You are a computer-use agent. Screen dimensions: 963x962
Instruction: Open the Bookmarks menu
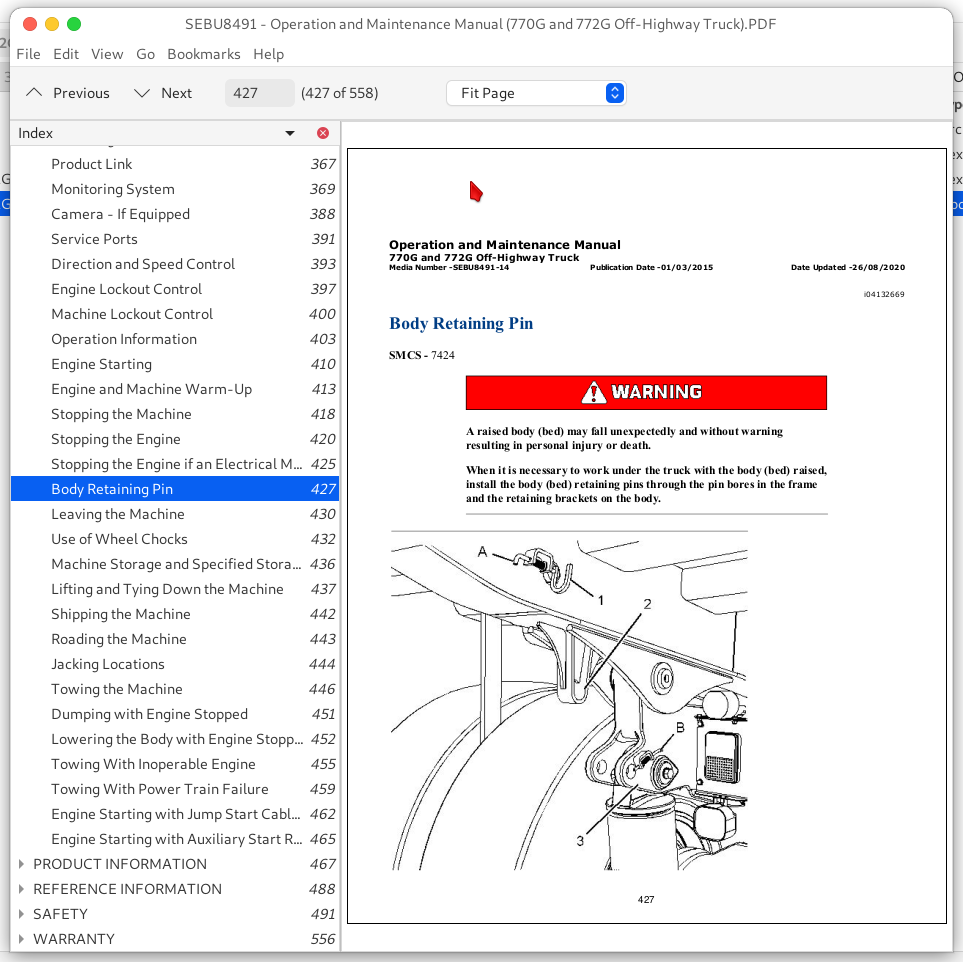click(204, 54)
